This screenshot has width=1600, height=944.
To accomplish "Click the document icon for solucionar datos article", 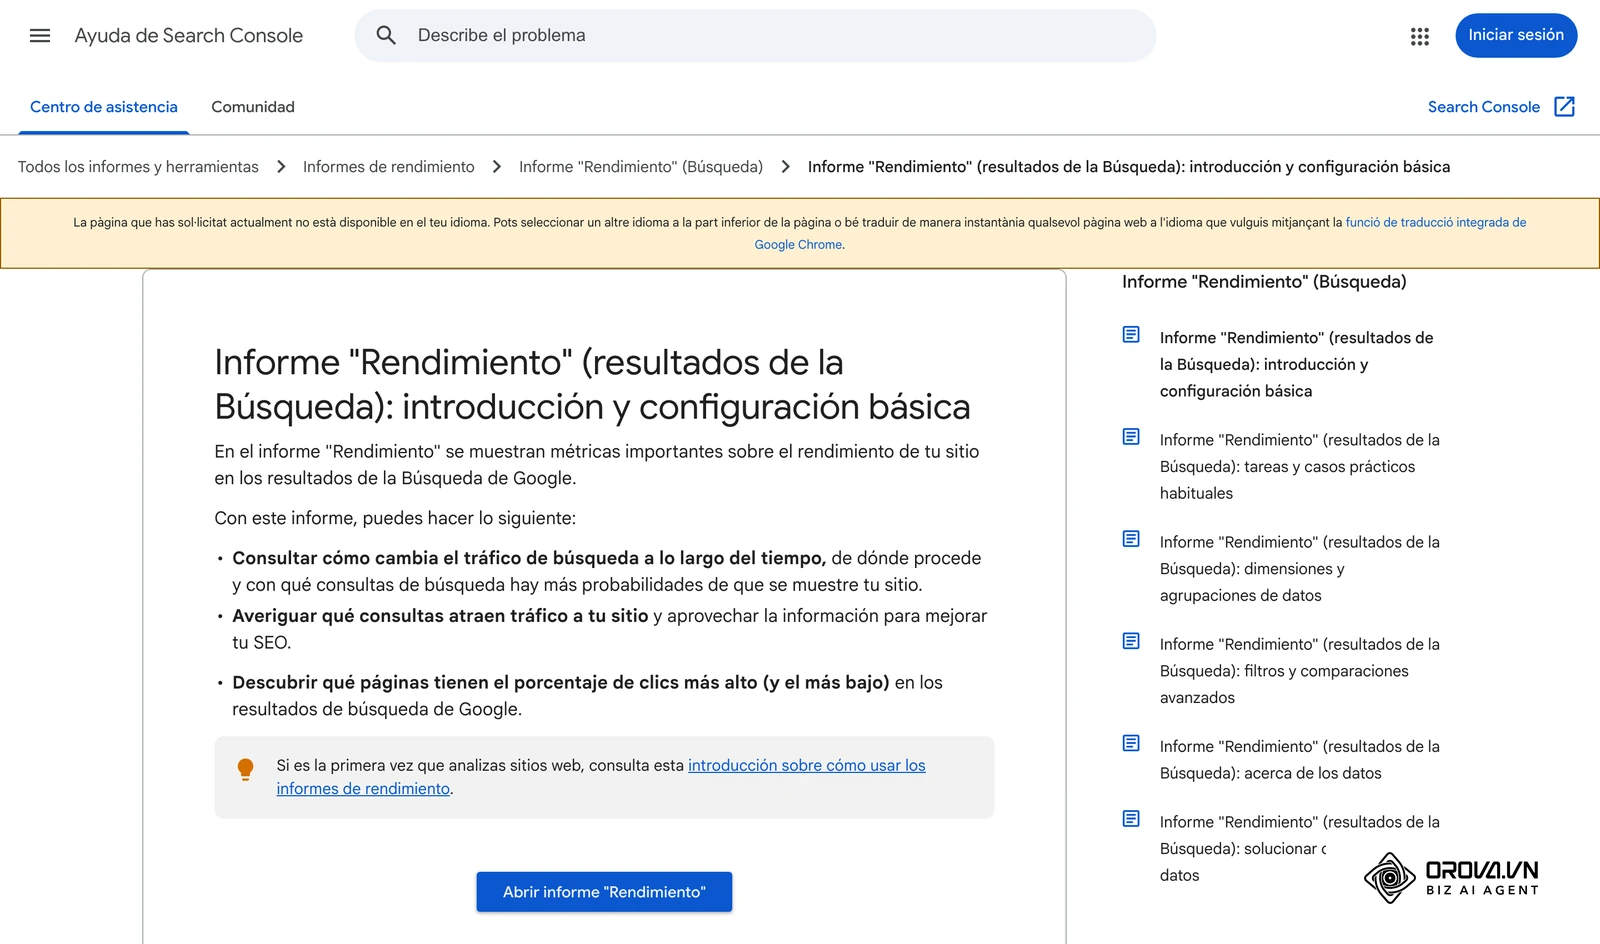I will 1131,819.
